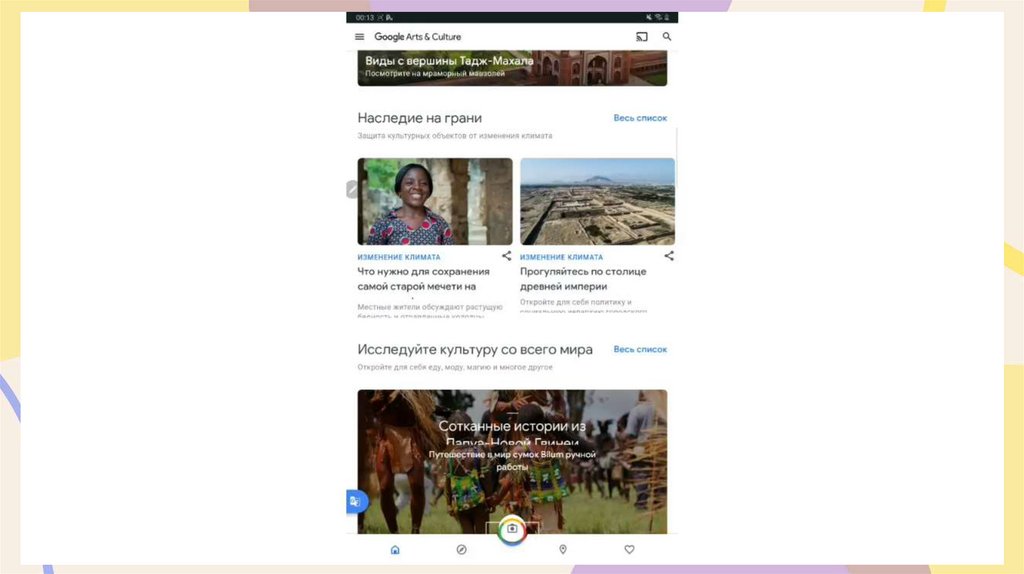Share the ancient empire capital article
Viewport: 1024px width, 574px height.
point(669,256)
